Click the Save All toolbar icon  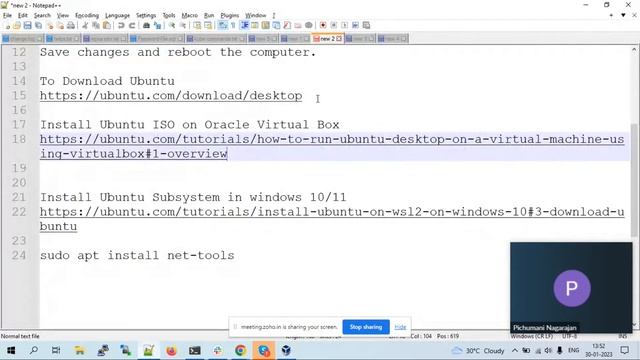click(38, 25)
